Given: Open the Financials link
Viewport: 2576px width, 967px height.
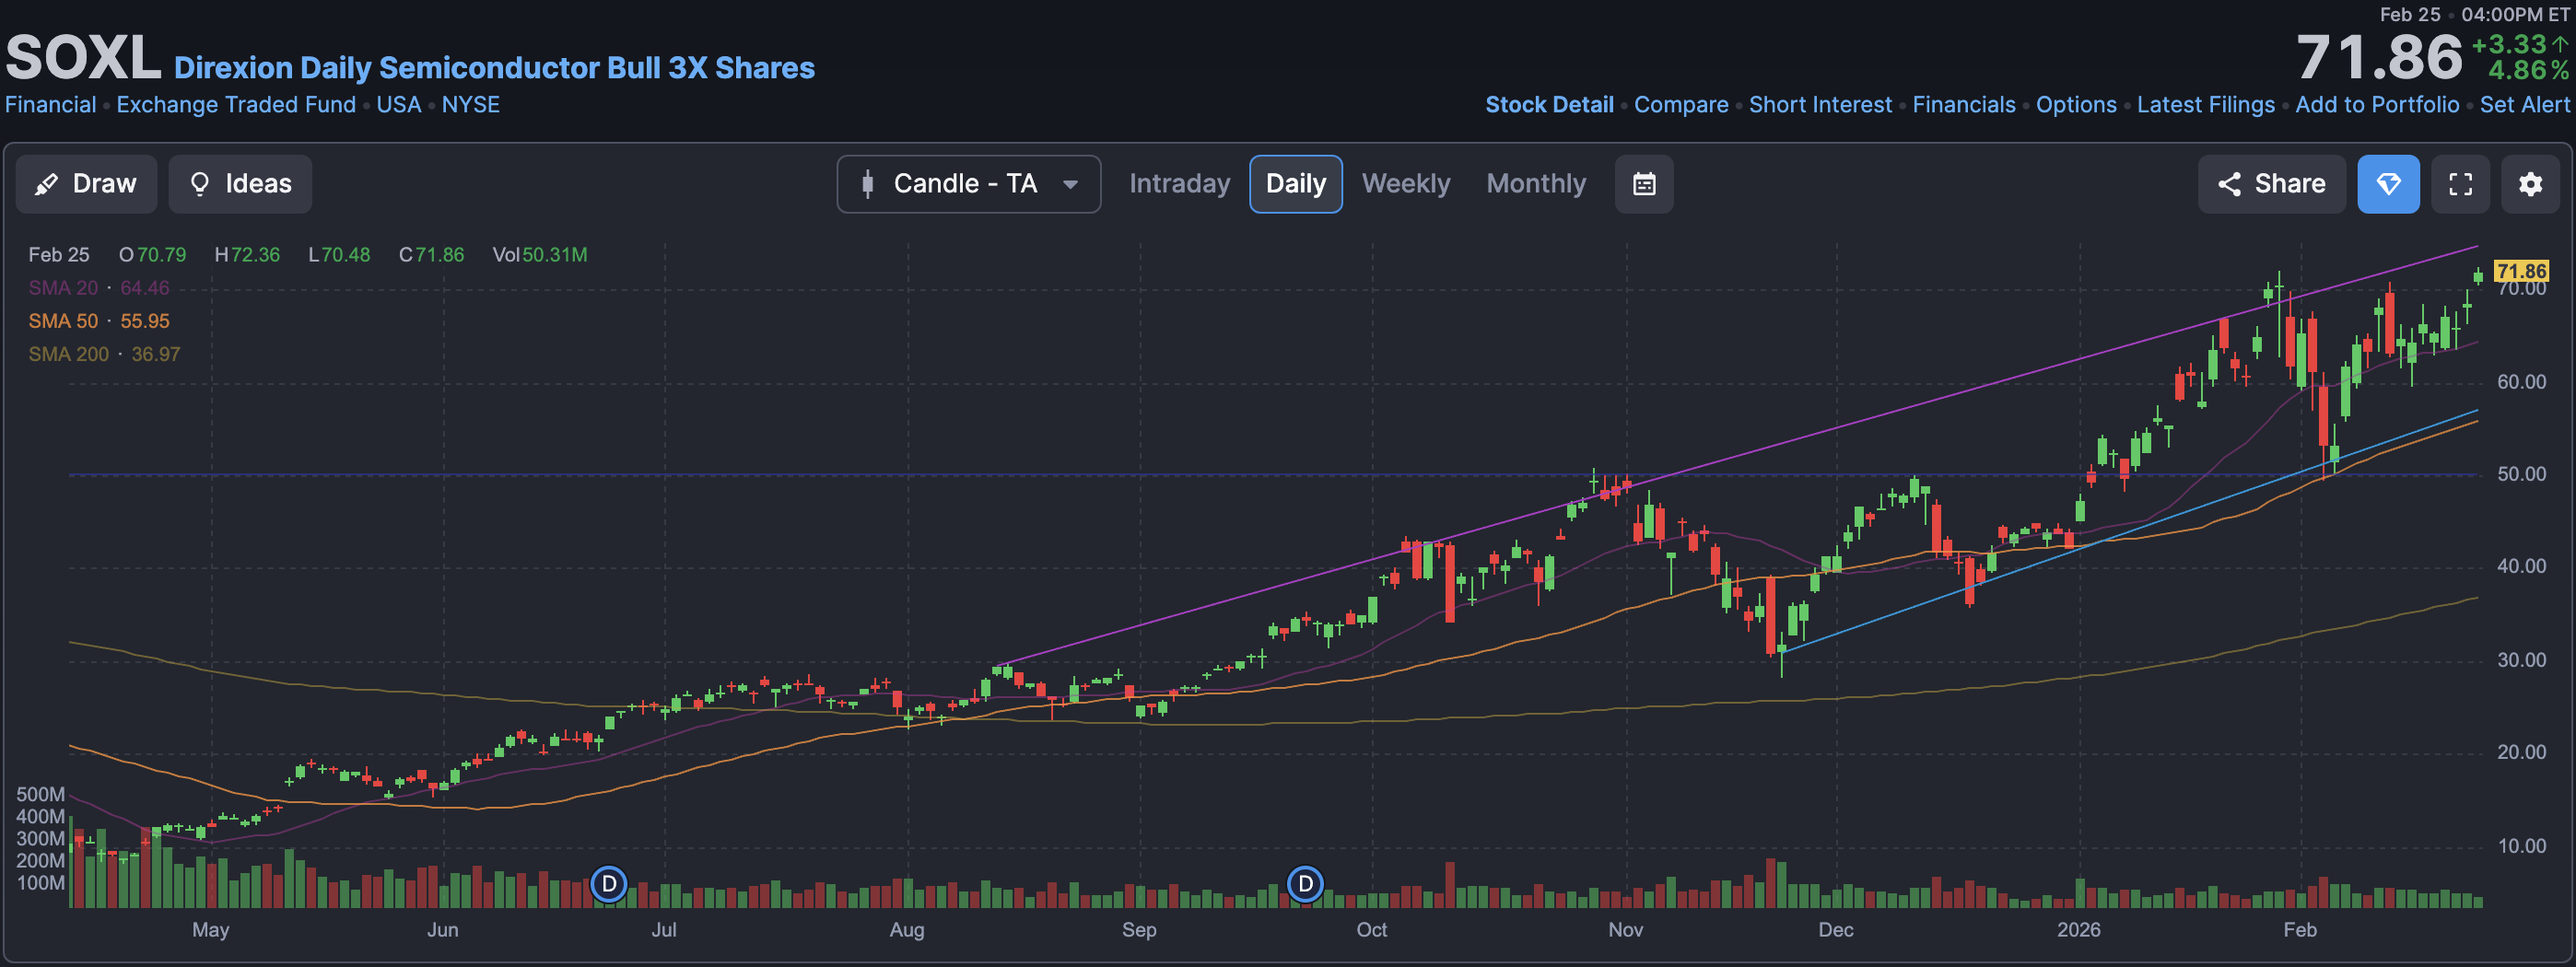Looking at the screenshot, I should [1964, 105].
